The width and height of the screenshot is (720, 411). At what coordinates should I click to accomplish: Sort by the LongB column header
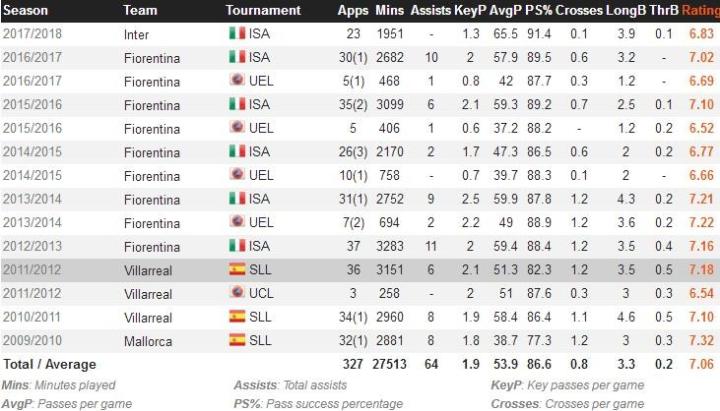pos(626,10)
